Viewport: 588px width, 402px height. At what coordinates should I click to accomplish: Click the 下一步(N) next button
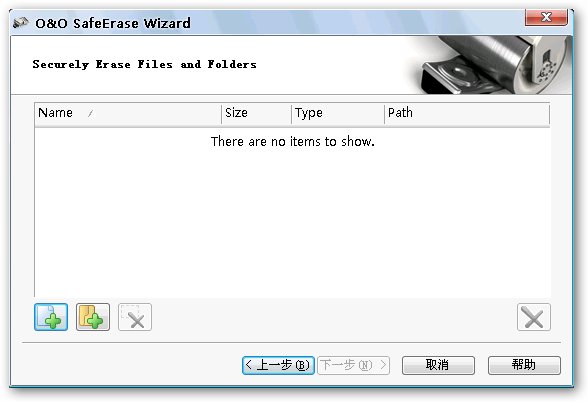354,365
